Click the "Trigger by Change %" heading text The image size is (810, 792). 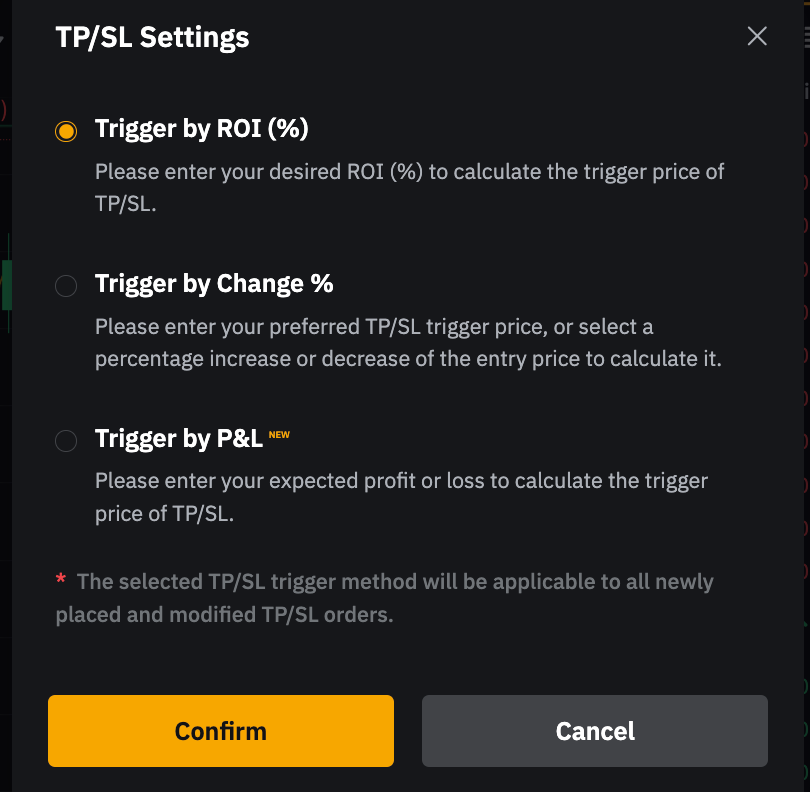click(214, 284)
